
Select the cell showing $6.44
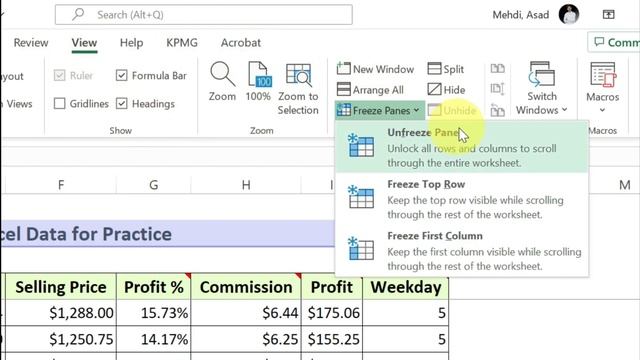(x=246, y=313)
